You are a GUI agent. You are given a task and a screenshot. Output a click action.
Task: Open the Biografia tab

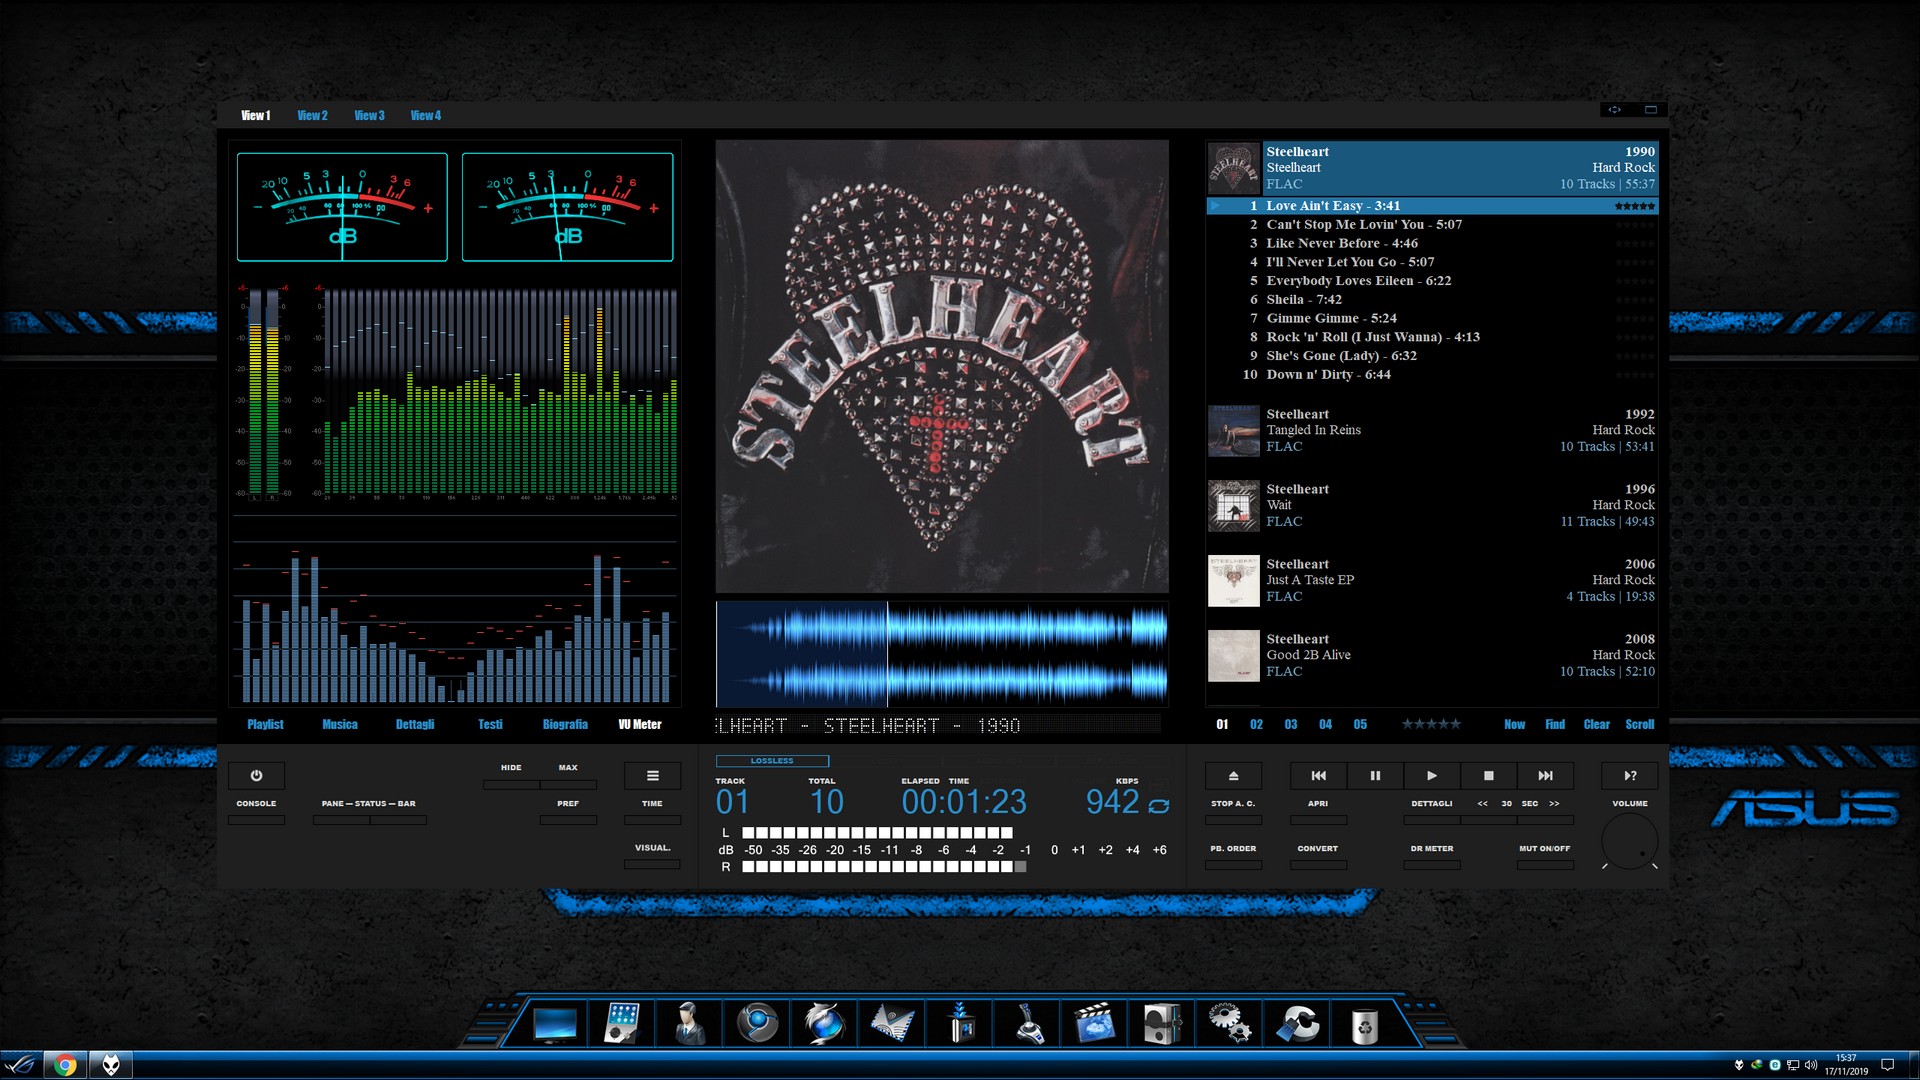click(565, 725)
